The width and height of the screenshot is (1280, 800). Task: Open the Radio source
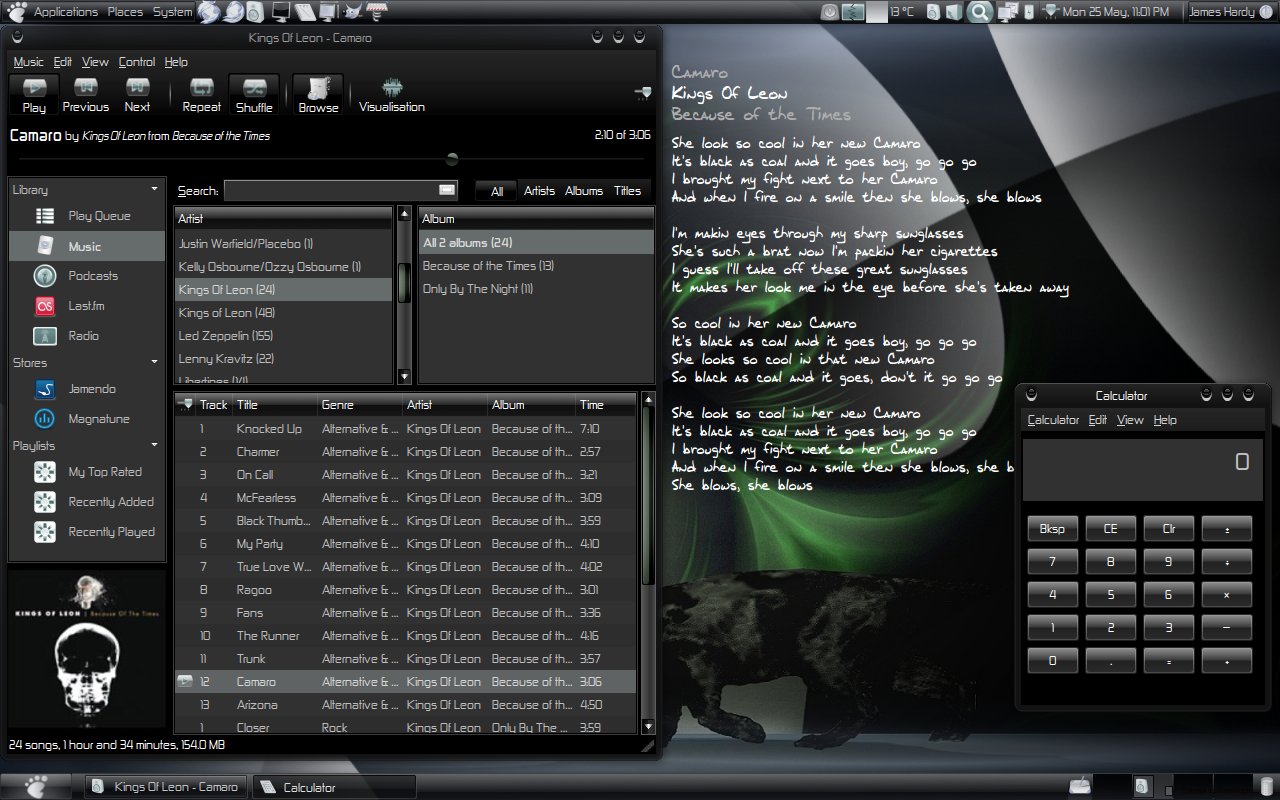86,336
